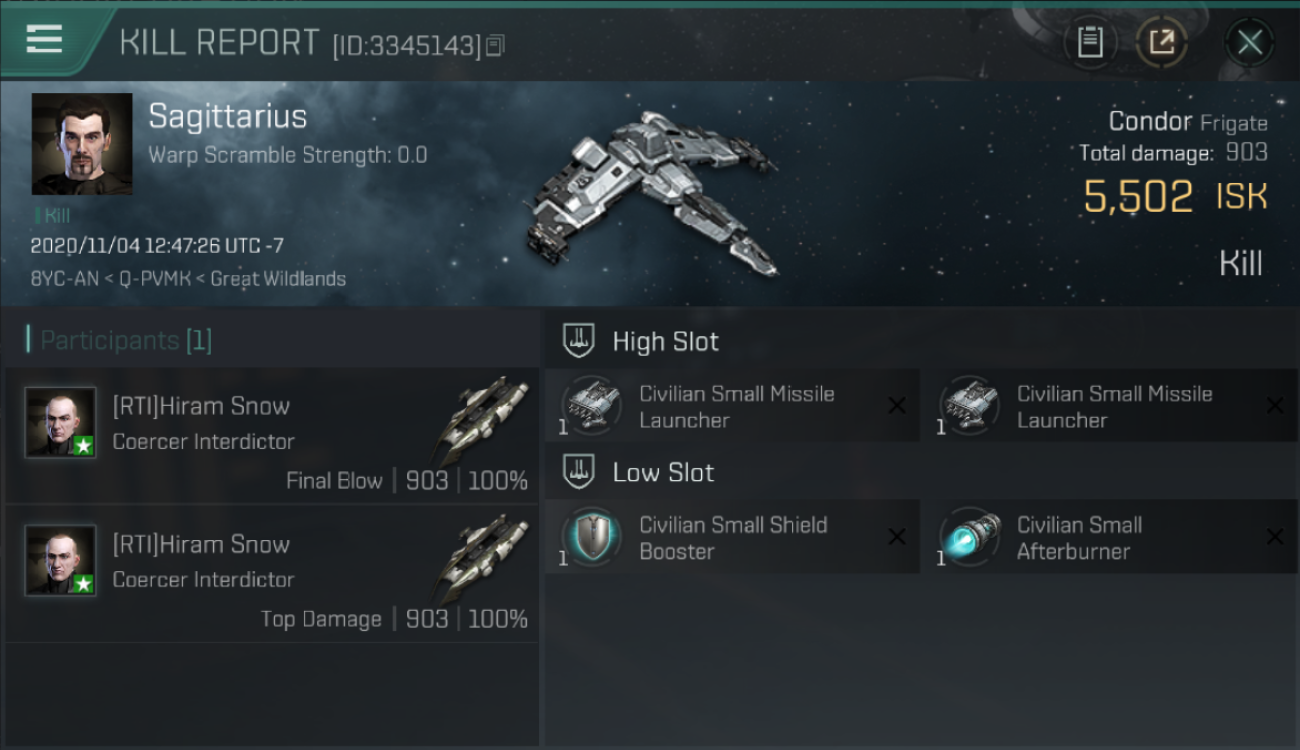The width and height of the screenshot is (1300, 750).
Task: Click Coercer Interdictor ship in Final Blow row
Action: pyautogui.click(x=484, y=420)
